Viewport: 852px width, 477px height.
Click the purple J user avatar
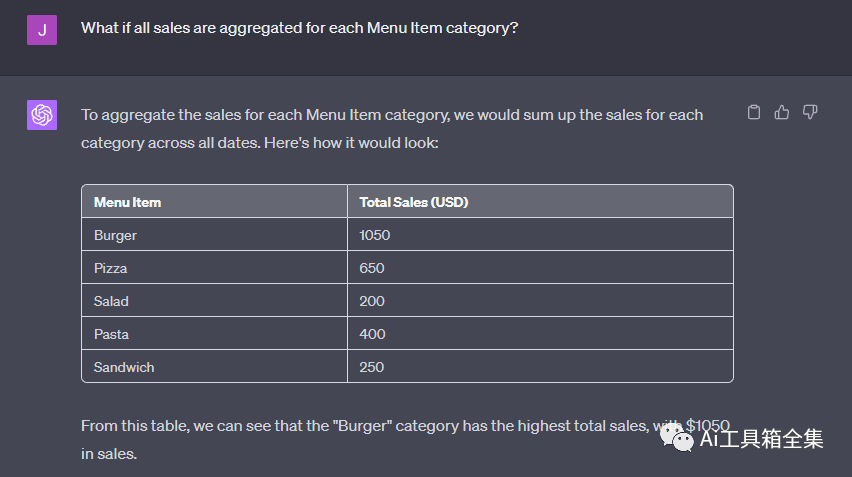[42, 29]
